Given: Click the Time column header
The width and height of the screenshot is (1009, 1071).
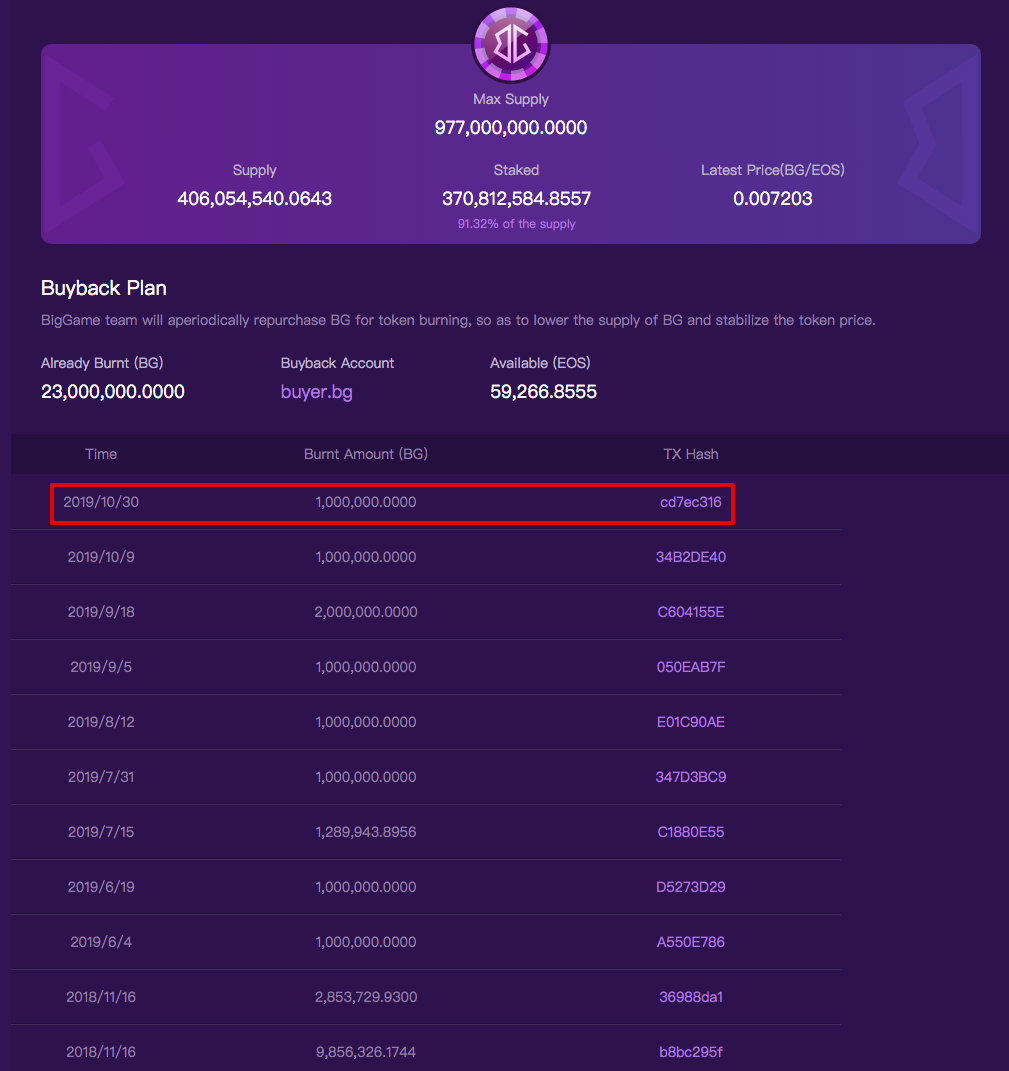Looking at the screenshot, I should pyautogui.click(x=101, y=454).
